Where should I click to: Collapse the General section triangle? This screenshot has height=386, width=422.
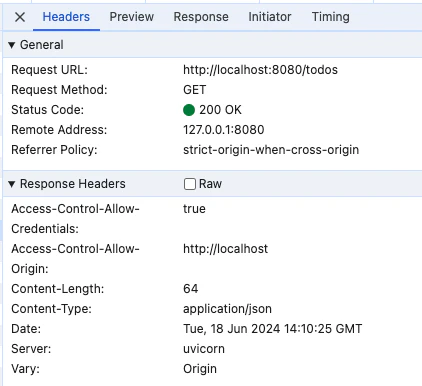click(12, 45)
